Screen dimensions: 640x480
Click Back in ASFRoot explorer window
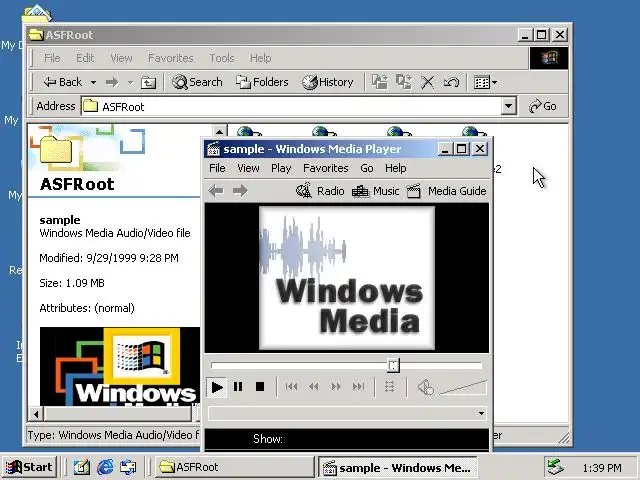pos(62,82)
